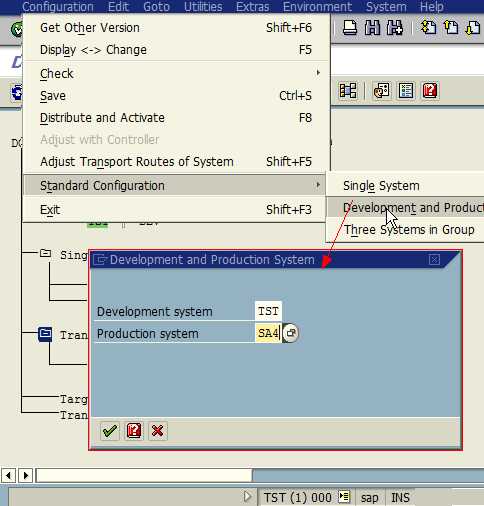Select Get Other Version menu entry
The height and width of the screenshot is (506, 484).
pyautogui.click(x=176, y=28)
